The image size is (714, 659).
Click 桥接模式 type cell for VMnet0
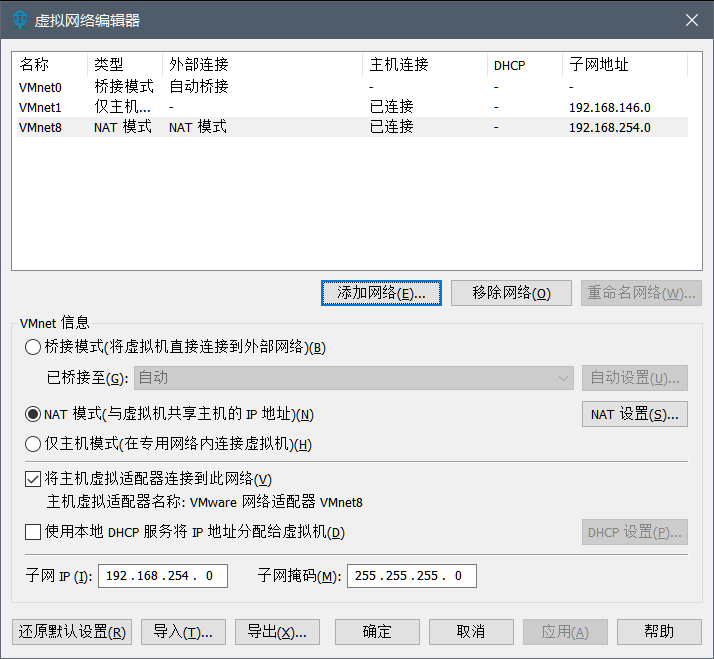pyautogui.click(x=124, y=87)
